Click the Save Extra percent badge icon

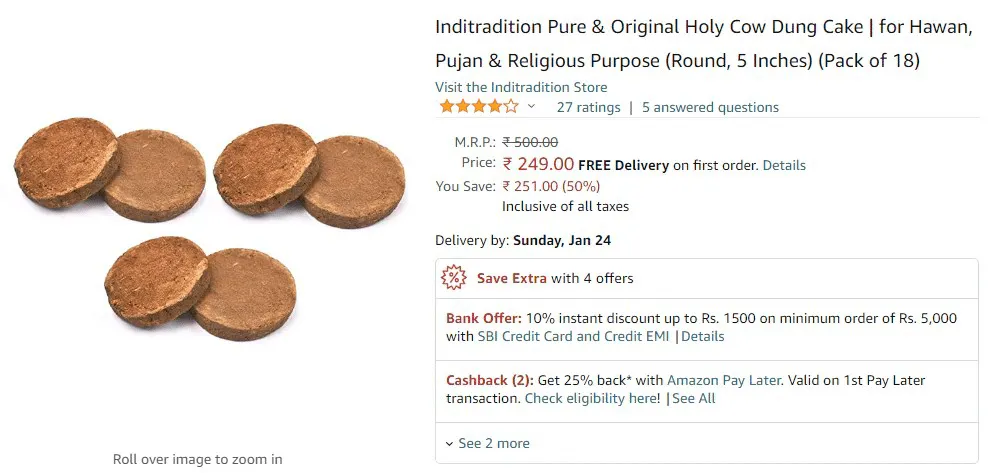pyautogui.click(x=454, y=278)
